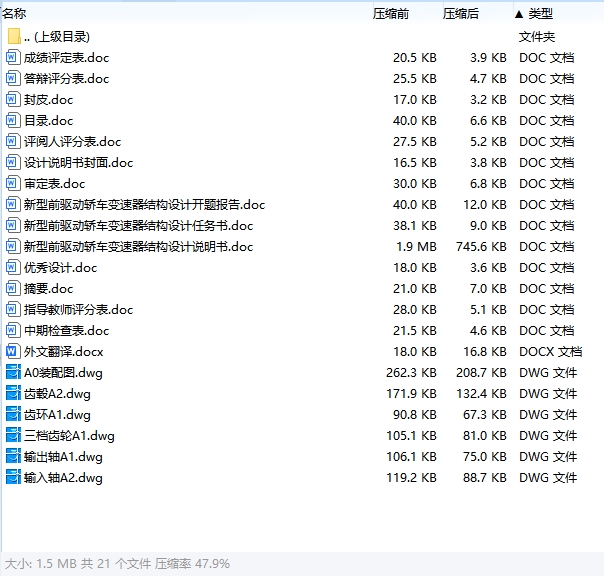Click the 132.4 KB compressed size cell
This screenshot has height=576, width=604.
pyautogui.click(x=481, y=394)
